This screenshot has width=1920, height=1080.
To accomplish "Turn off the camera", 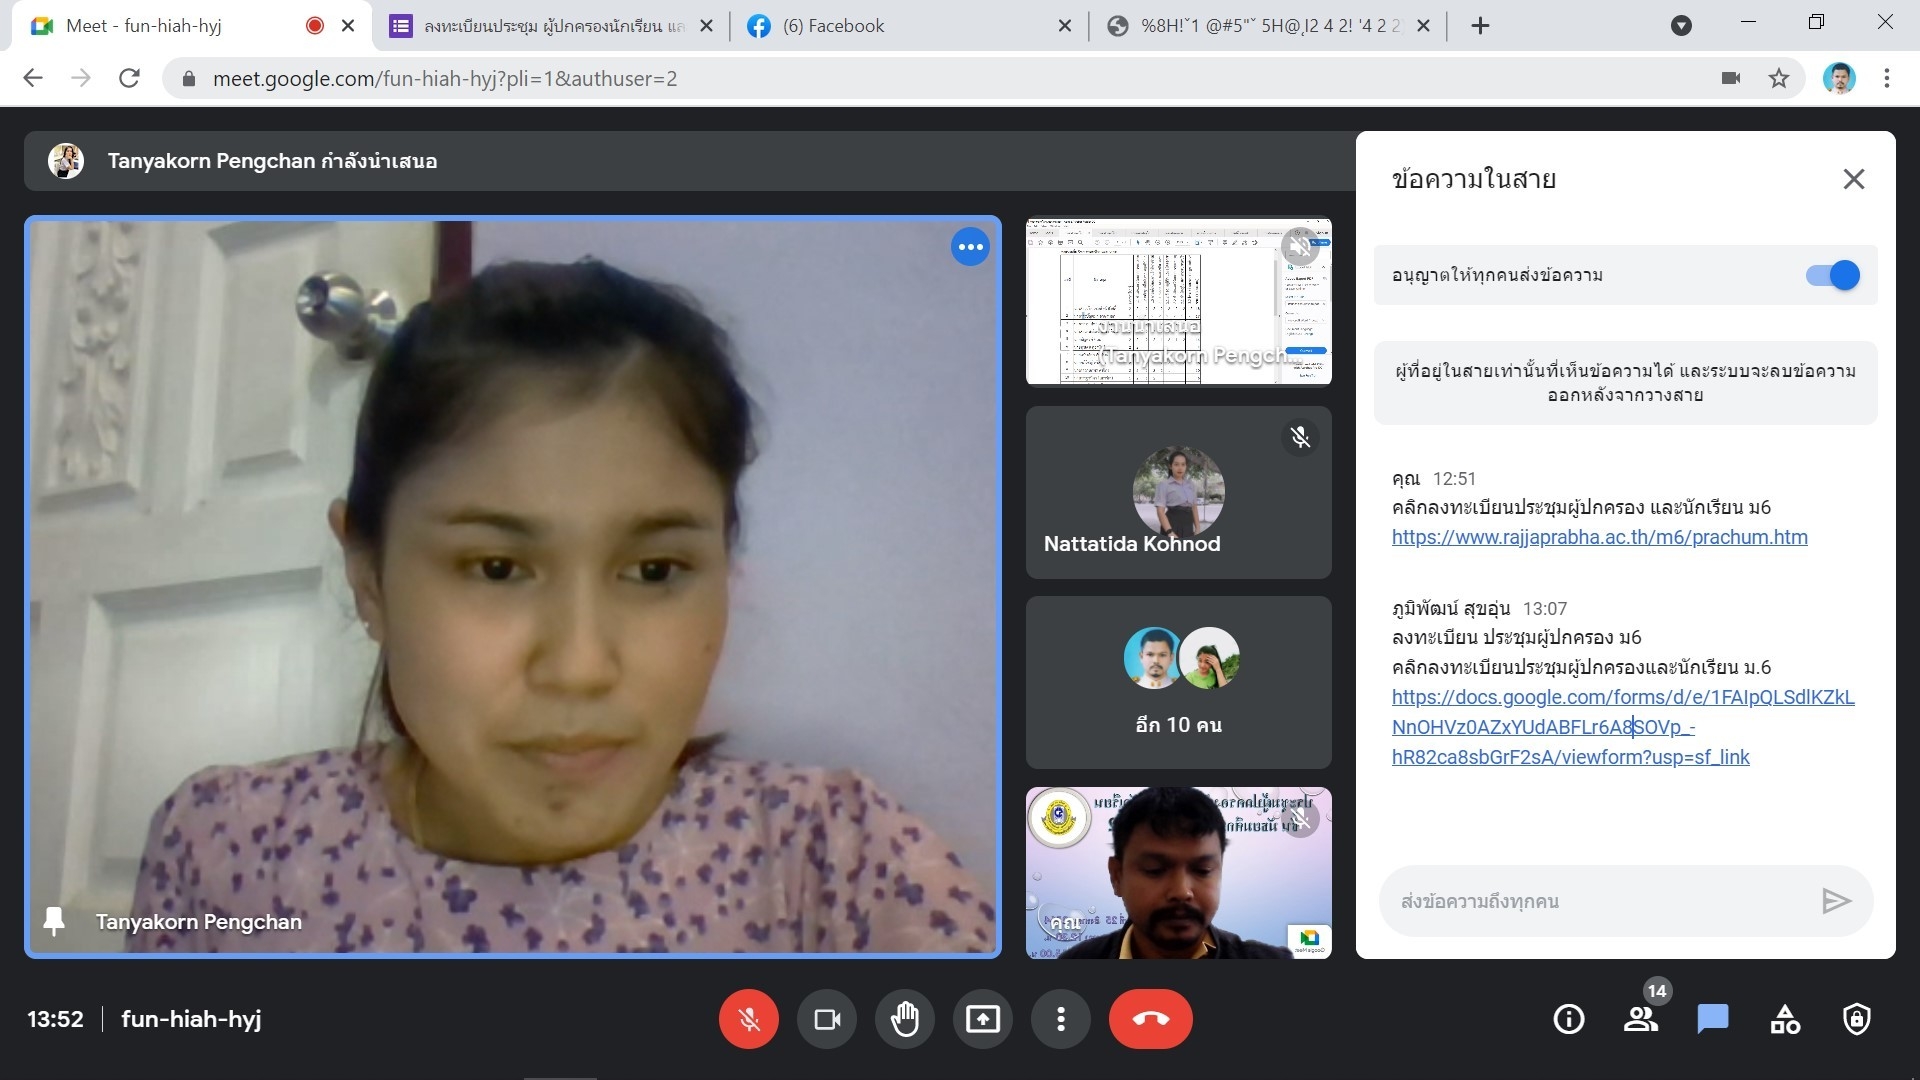I will point(827,1019).
